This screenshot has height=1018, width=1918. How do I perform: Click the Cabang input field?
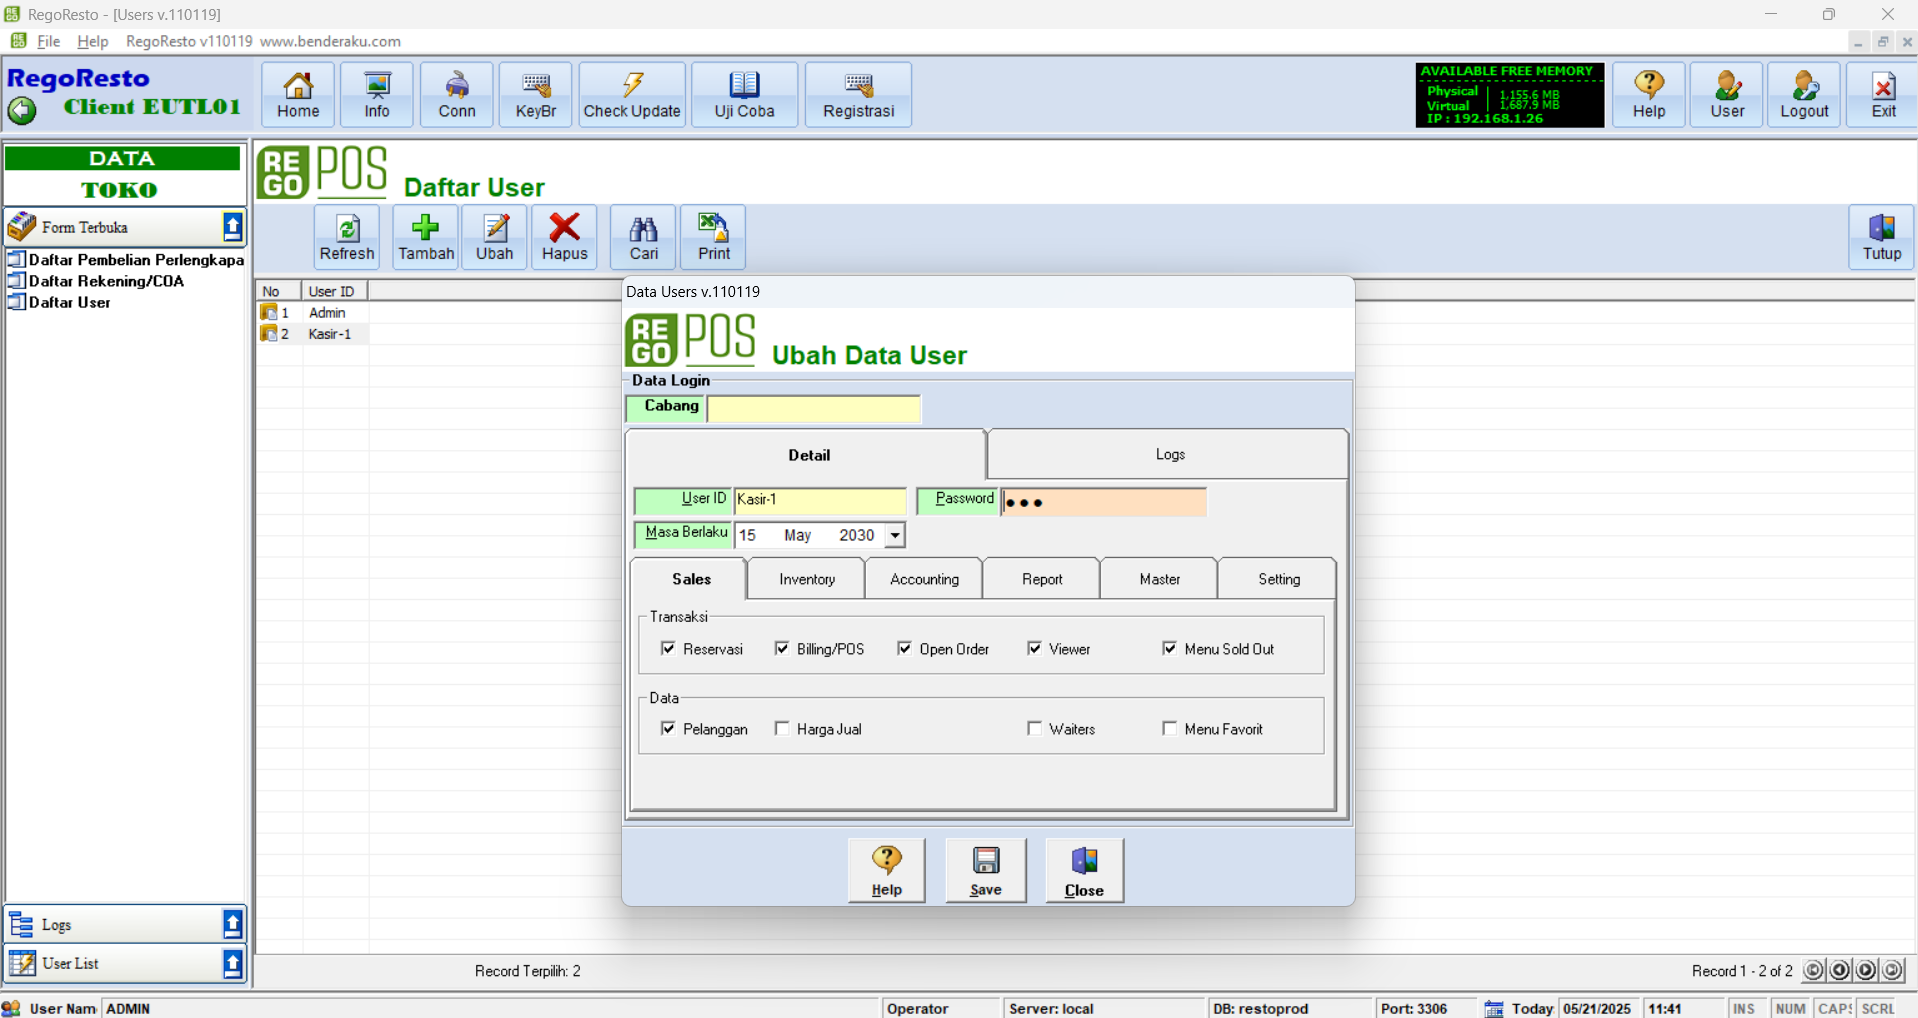[813, 409]
